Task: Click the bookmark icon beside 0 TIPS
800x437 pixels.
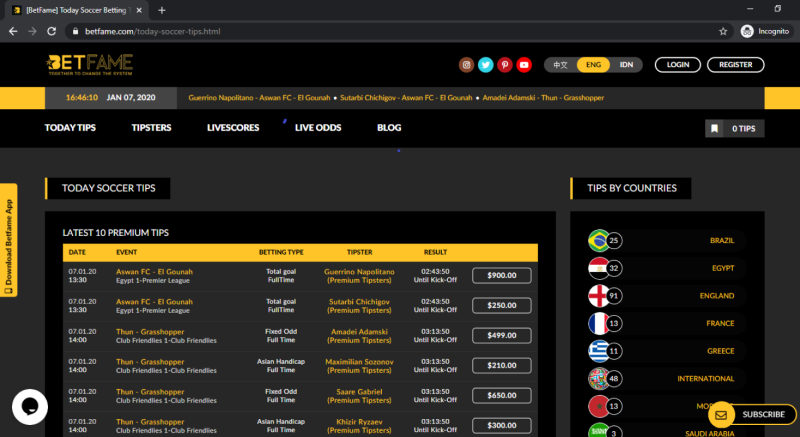Action: click(714, 128)
